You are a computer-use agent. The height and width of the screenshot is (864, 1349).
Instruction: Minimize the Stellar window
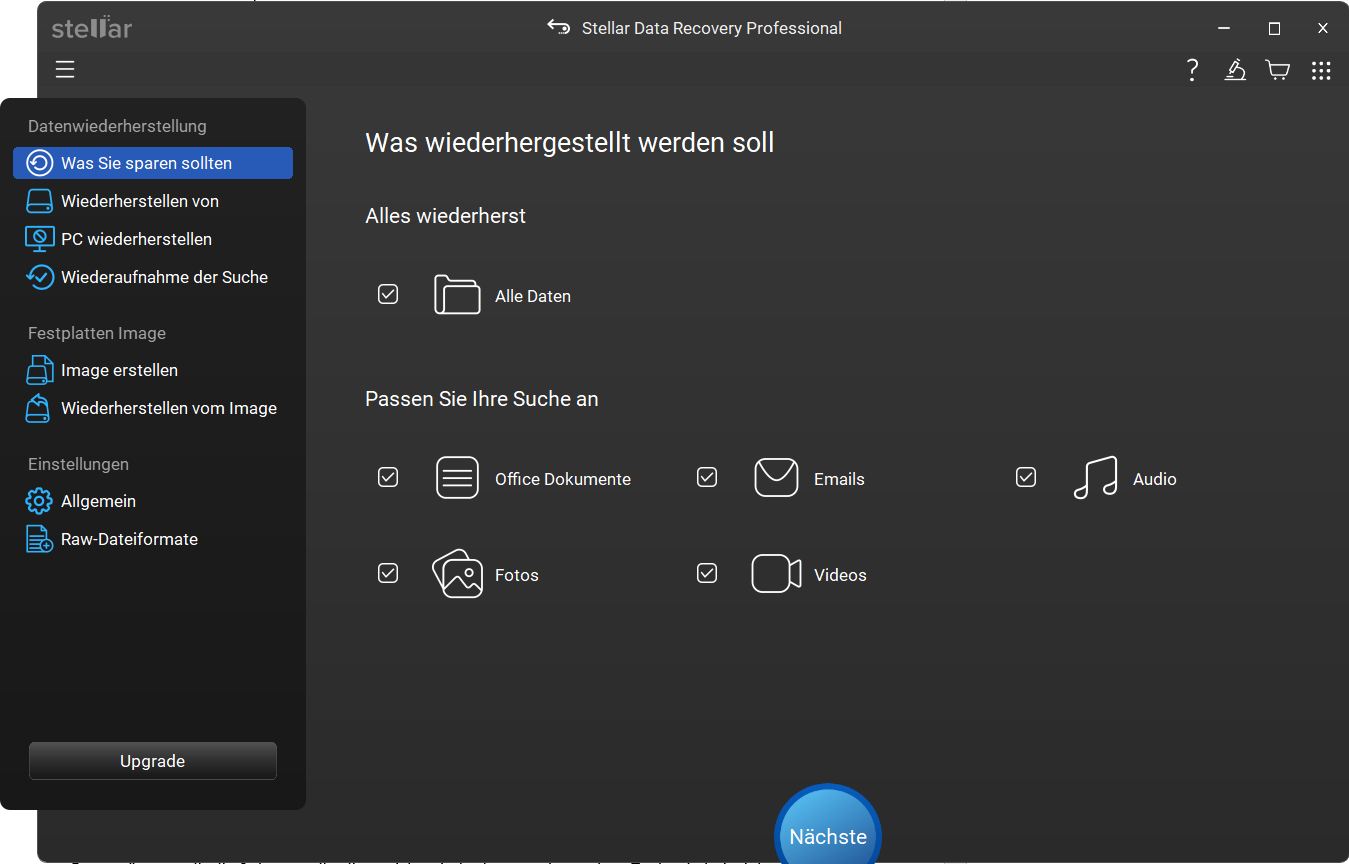(x=1224, y=28)
